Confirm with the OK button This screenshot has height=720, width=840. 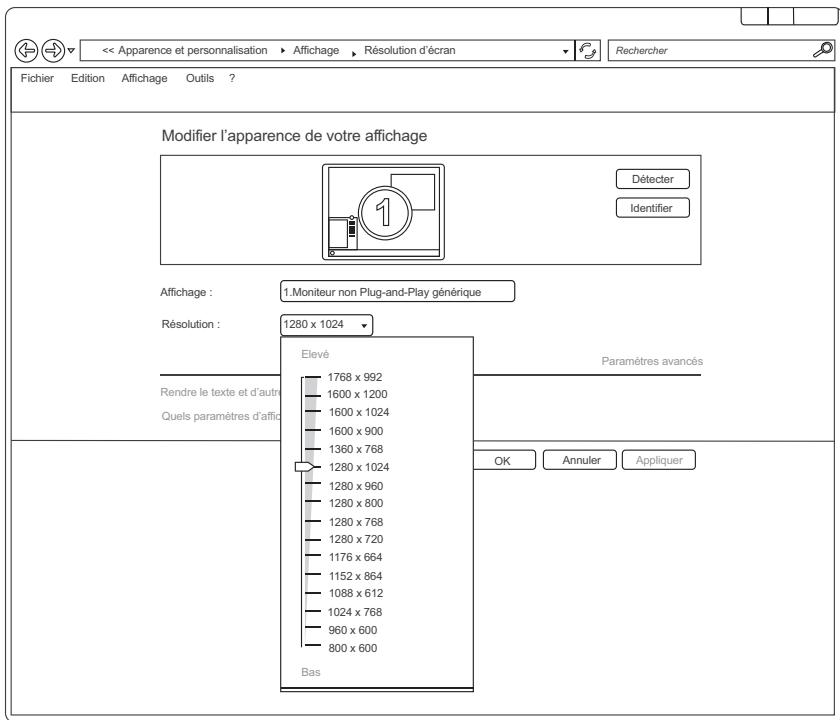click(504, 461)
